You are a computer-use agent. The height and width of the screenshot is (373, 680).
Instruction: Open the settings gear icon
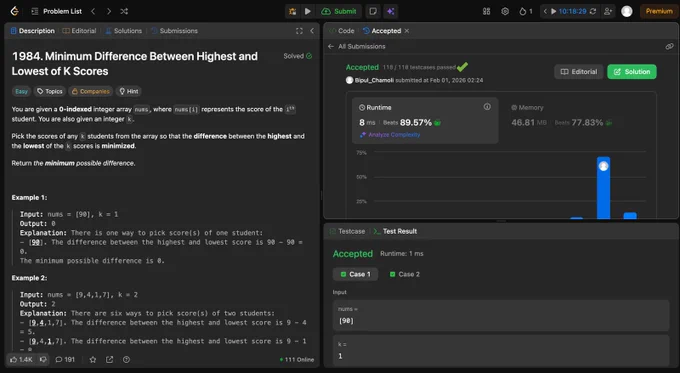(505, 11)
